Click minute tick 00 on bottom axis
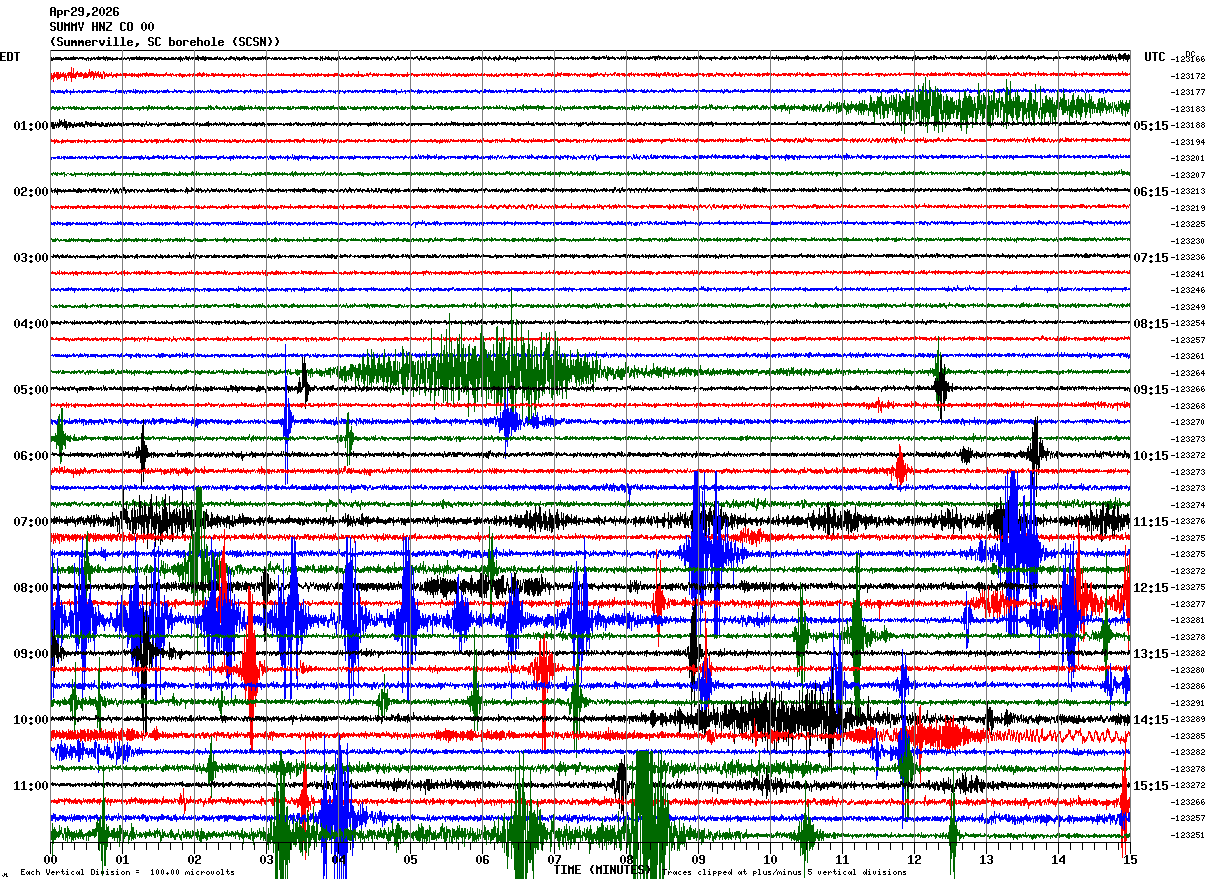This screenshot has height=886, width=1210. 50,859
